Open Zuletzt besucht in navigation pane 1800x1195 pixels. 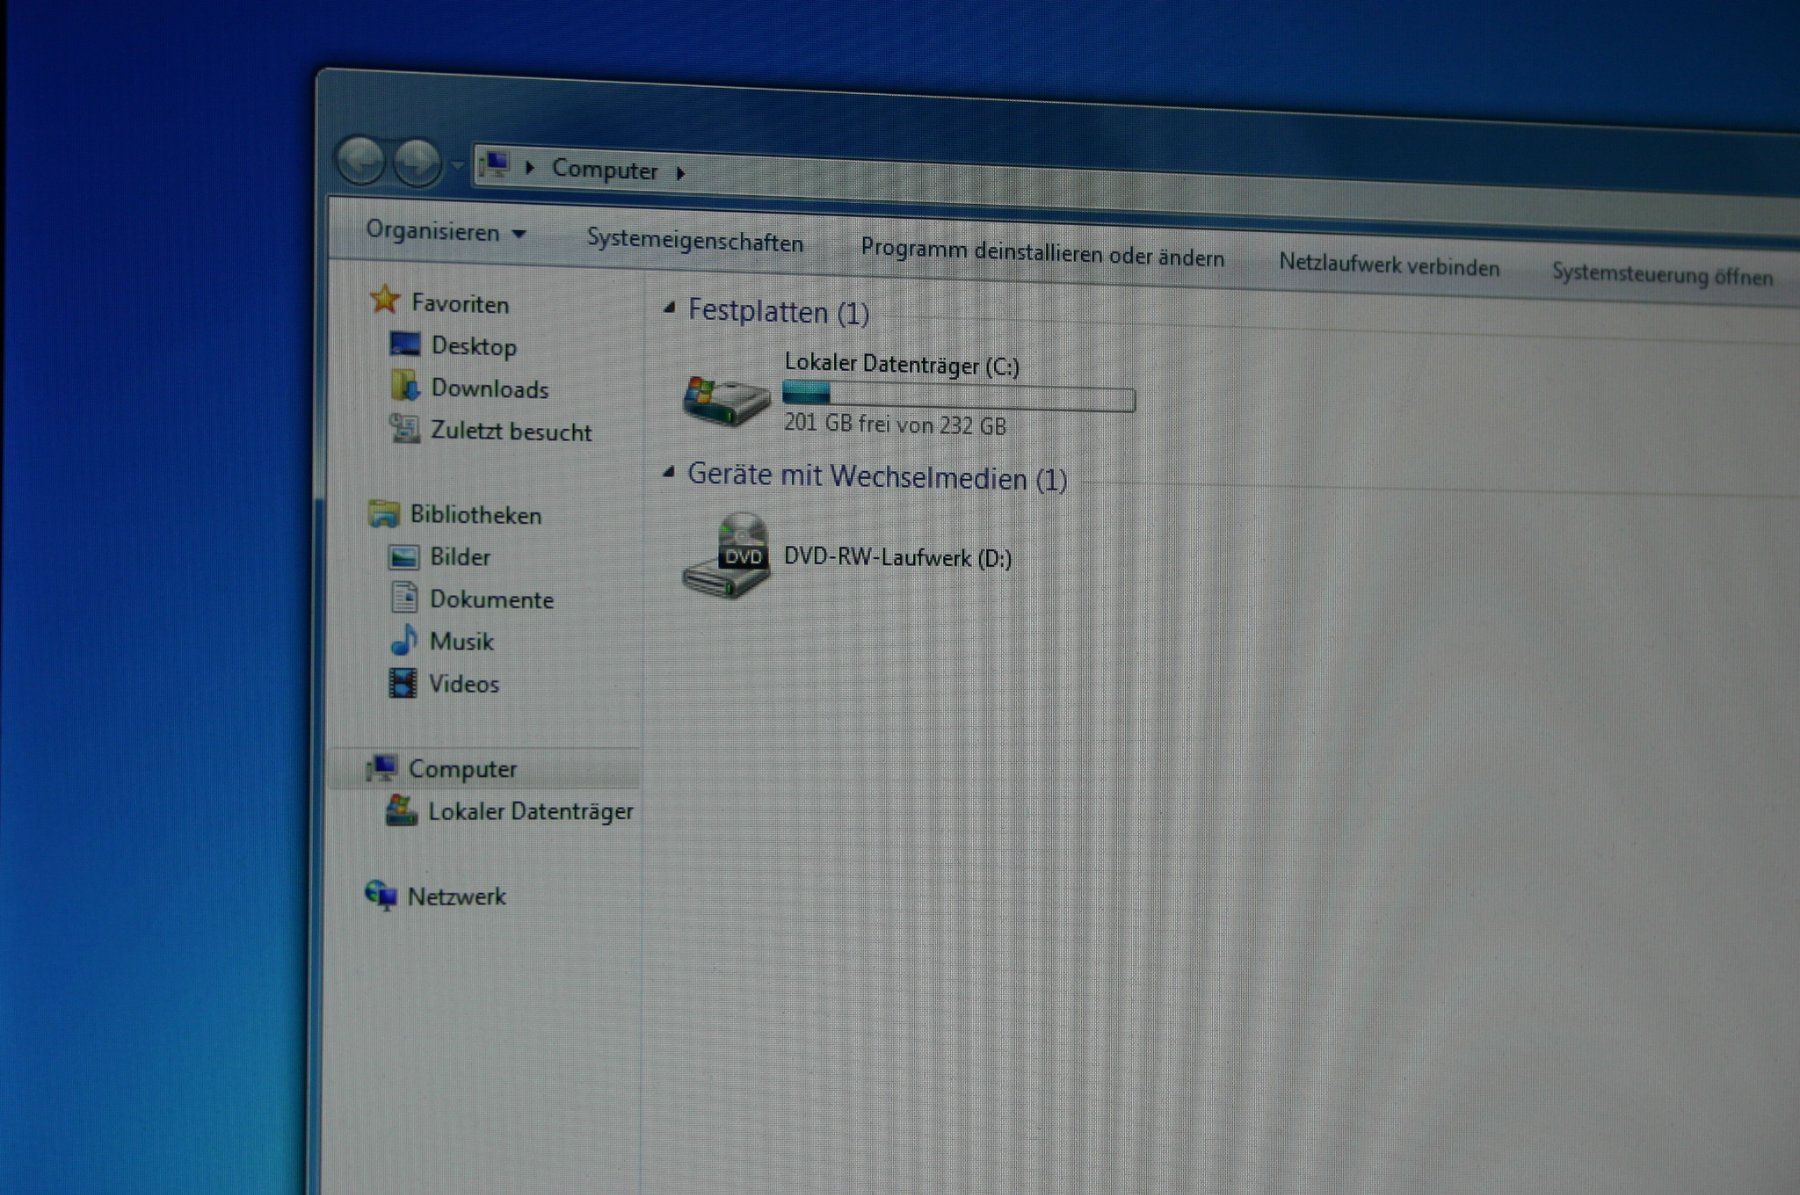point(511,431)
